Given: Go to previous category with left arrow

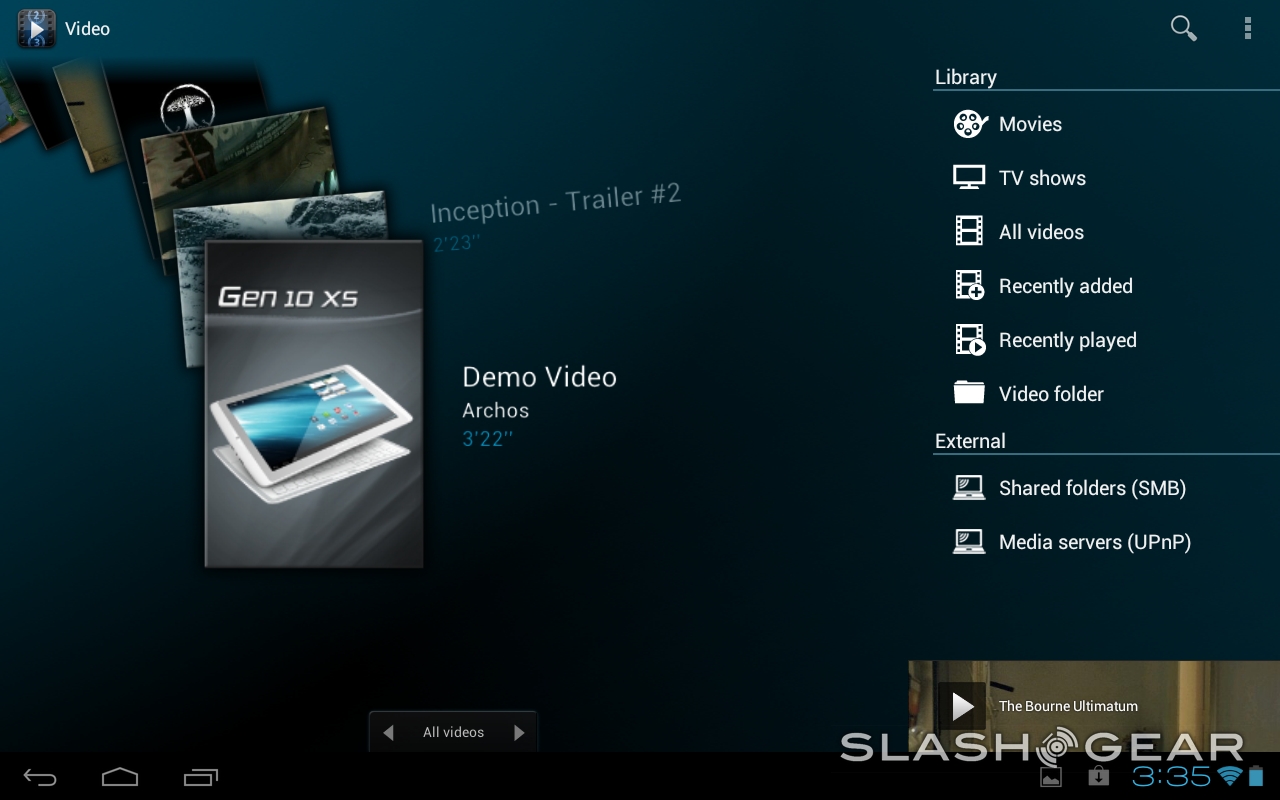Looking at the screenshot, I should point(389,732).
